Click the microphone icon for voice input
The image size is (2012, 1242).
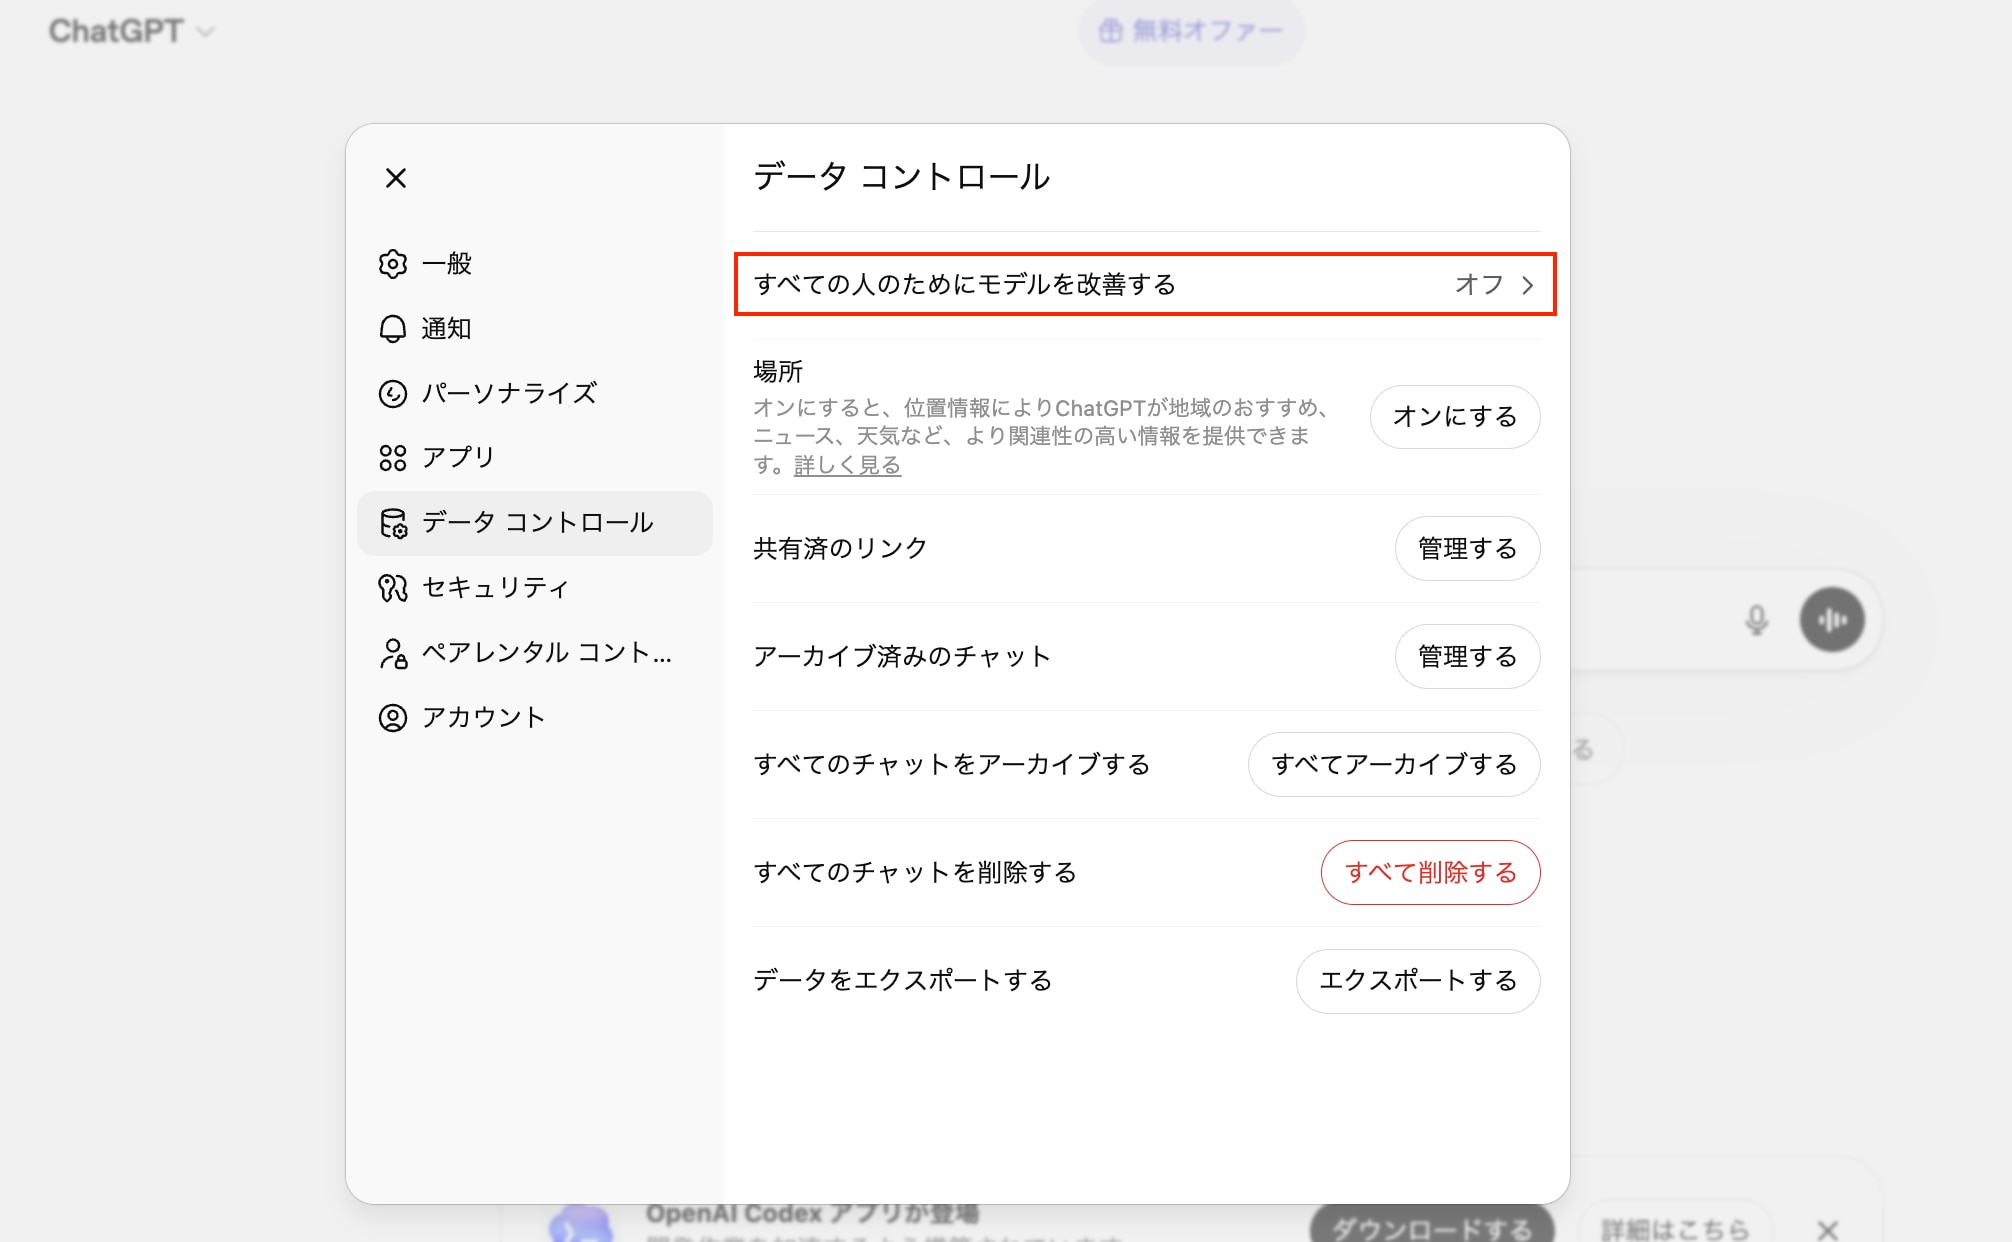[1757, 619]
